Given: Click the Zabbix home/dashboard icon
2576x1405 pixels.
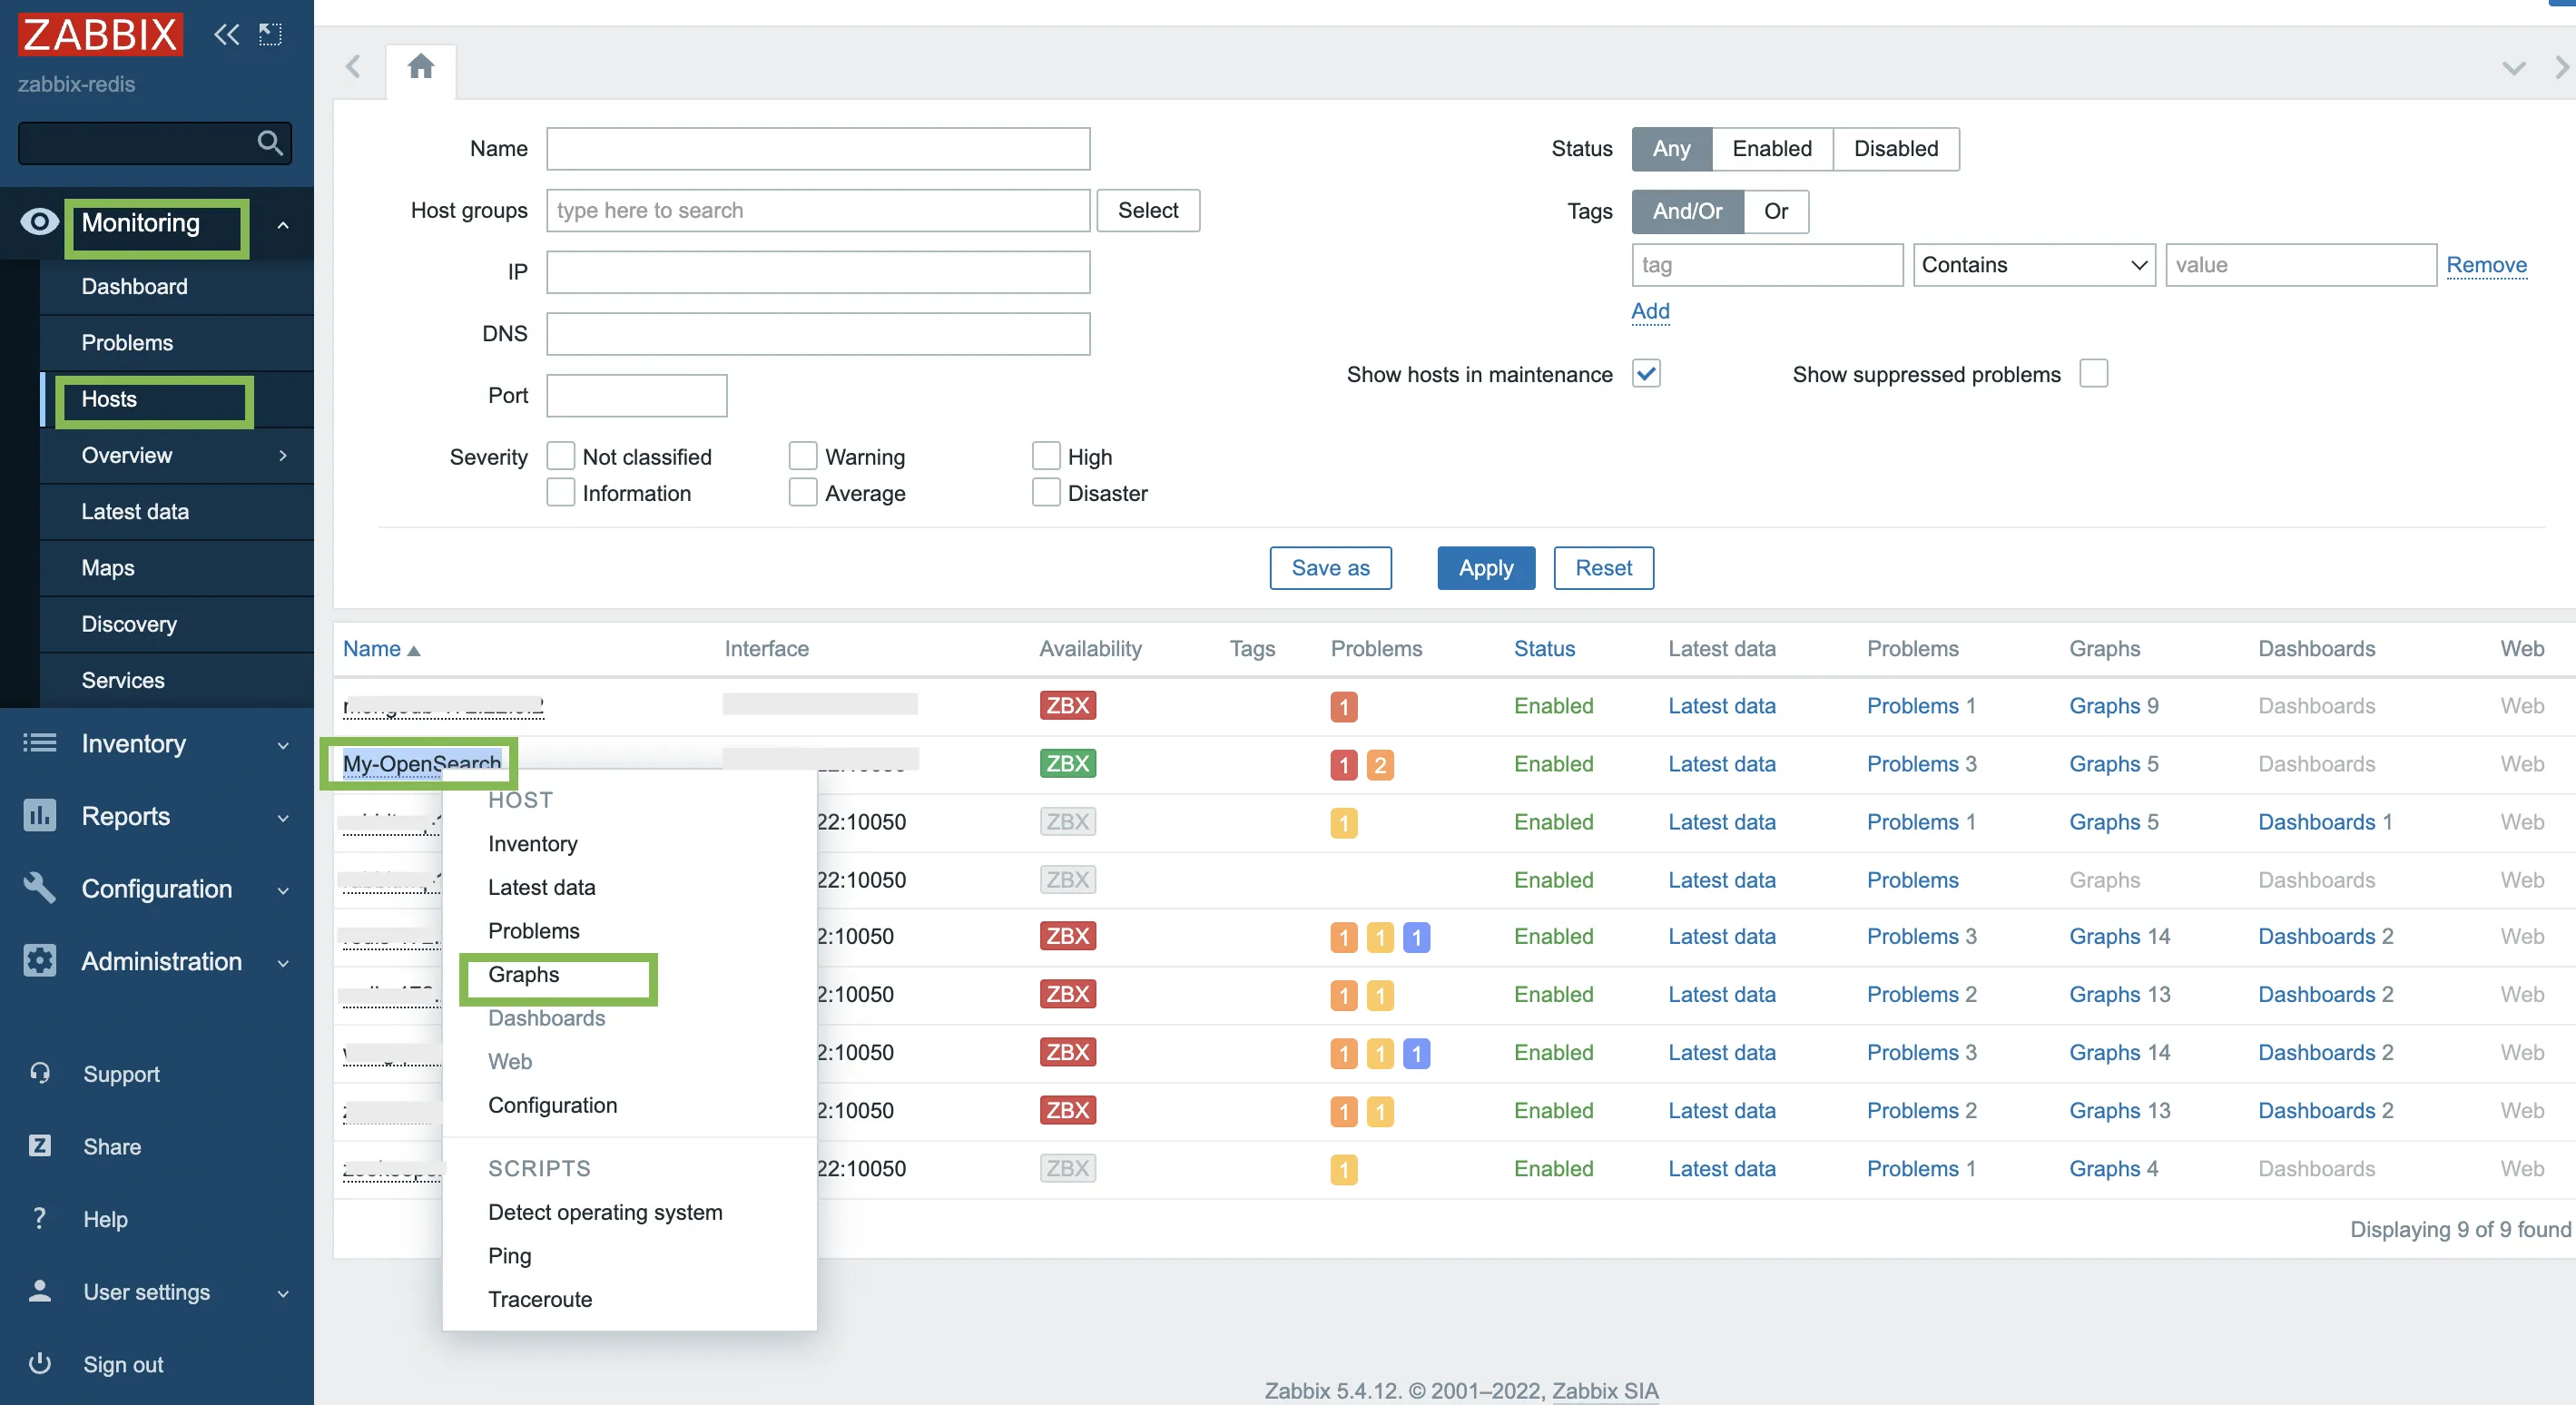Looking at the screenshot, I should tap(422, 65).
